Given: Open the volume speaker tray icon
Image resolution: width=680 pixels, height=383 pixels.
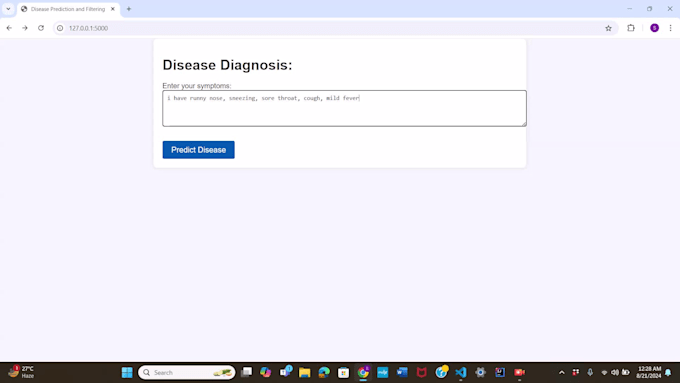Looking at the screenshot, I should pos(615,372).
